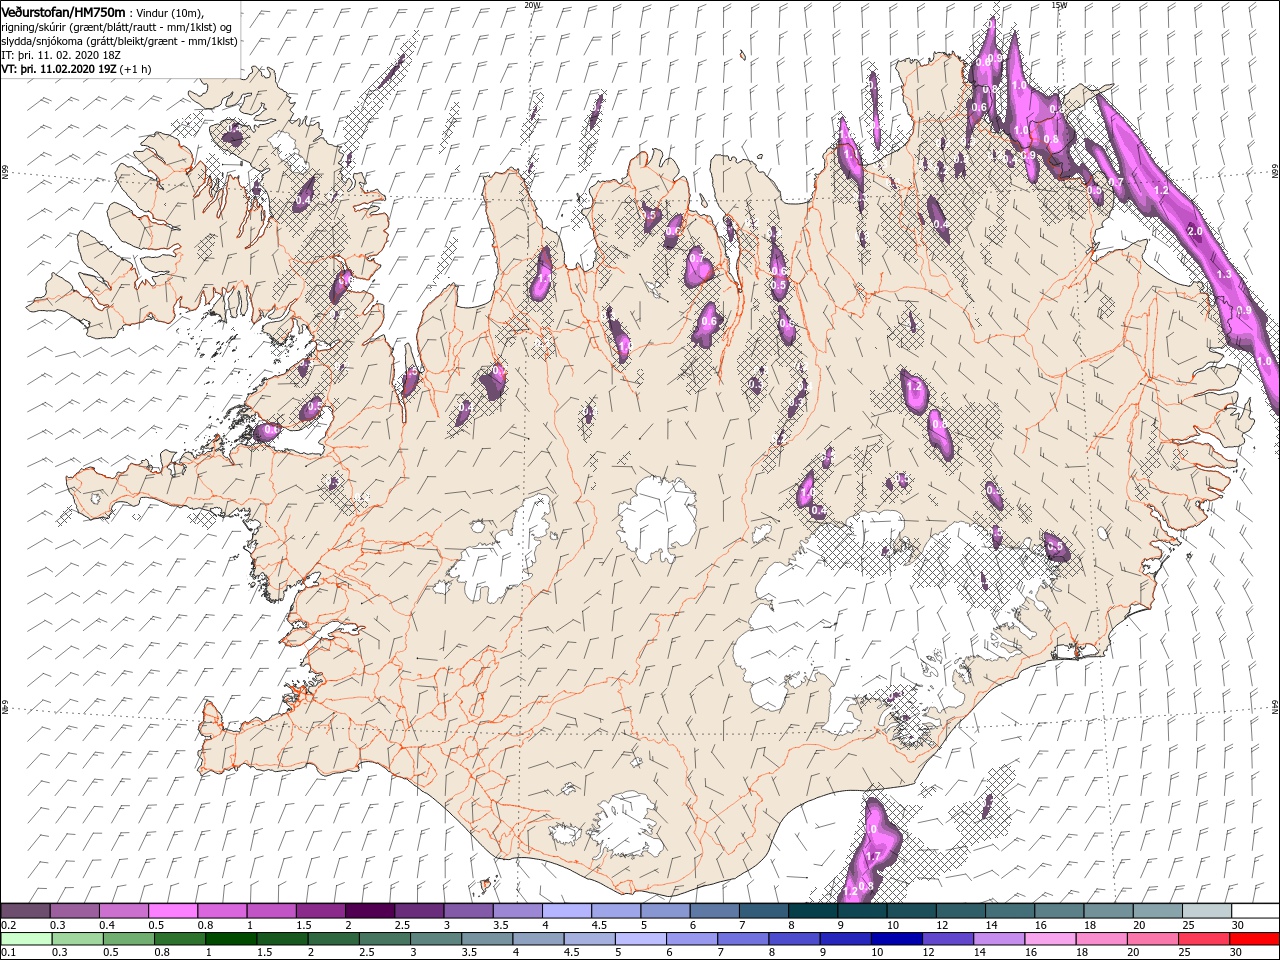Select top-row legend swatch between 6 and 7
Screen dimensions: 1280x960
click(x=714, y=911)
